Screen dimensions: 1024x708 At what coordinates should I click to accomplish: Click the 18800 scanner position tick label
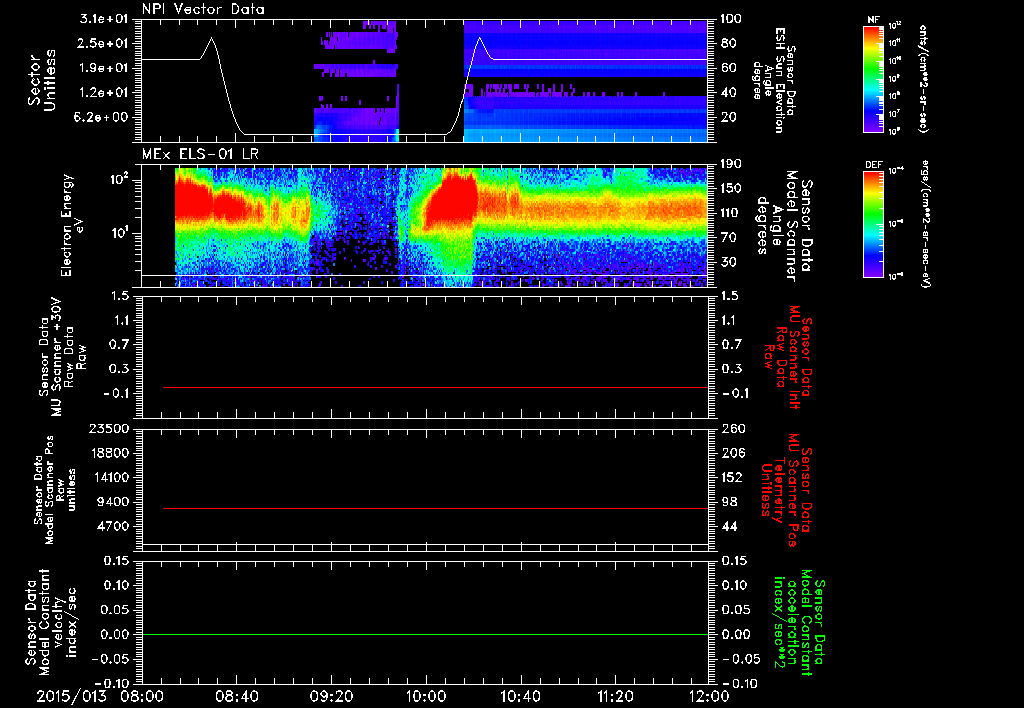108,453
